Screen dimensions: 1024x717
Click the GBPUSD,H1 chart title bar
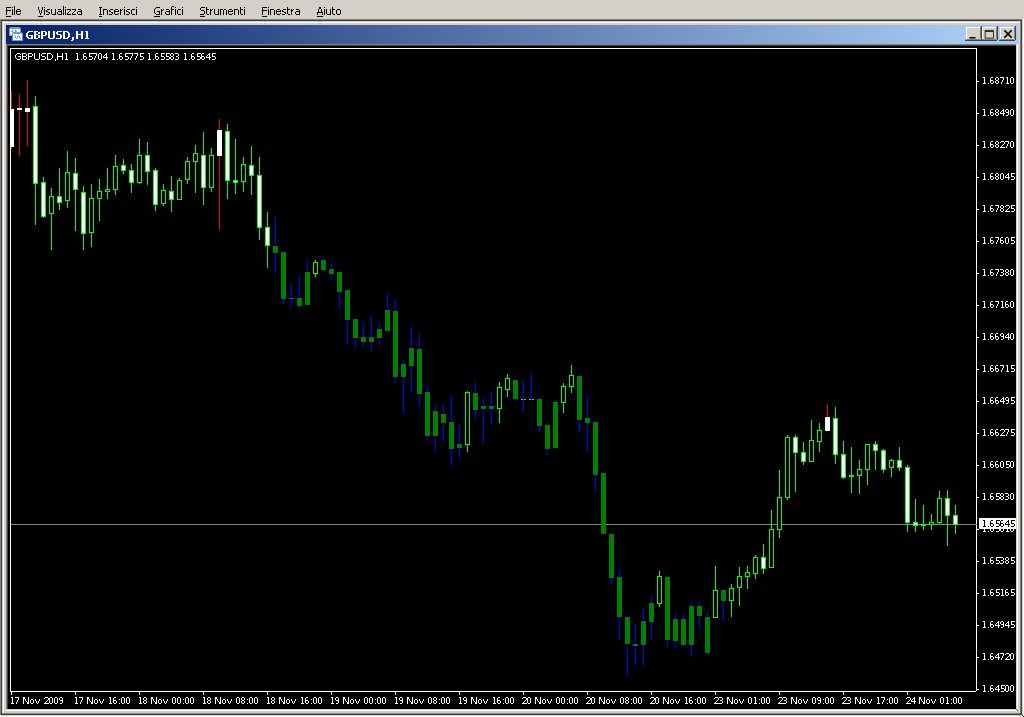[x=500, y=33]
